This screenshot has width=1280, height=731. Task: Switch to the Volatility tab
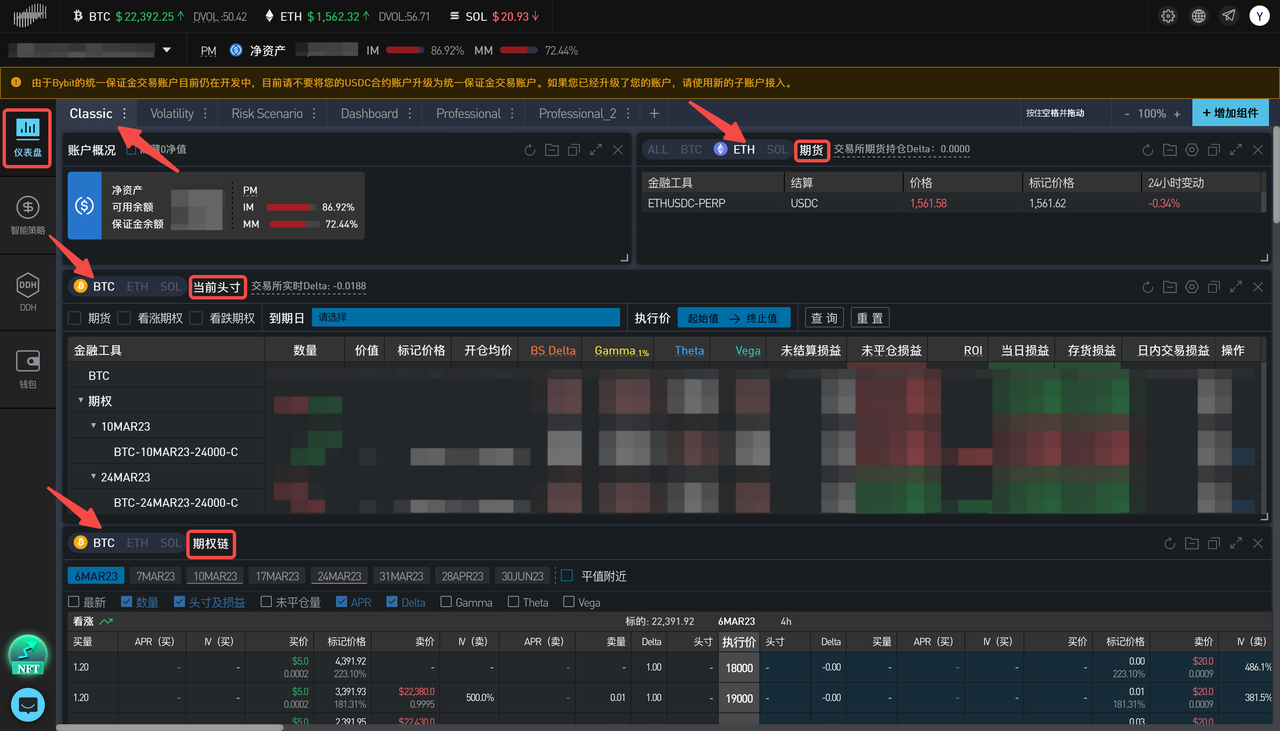click(x=172, y=113)
